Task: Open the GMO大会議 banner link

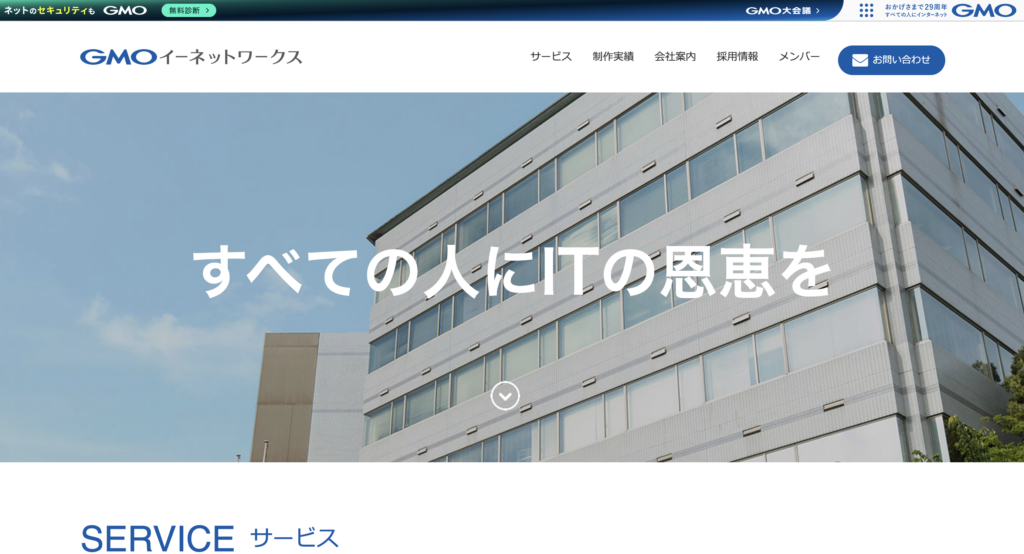Action: click(x=778, y=11)
